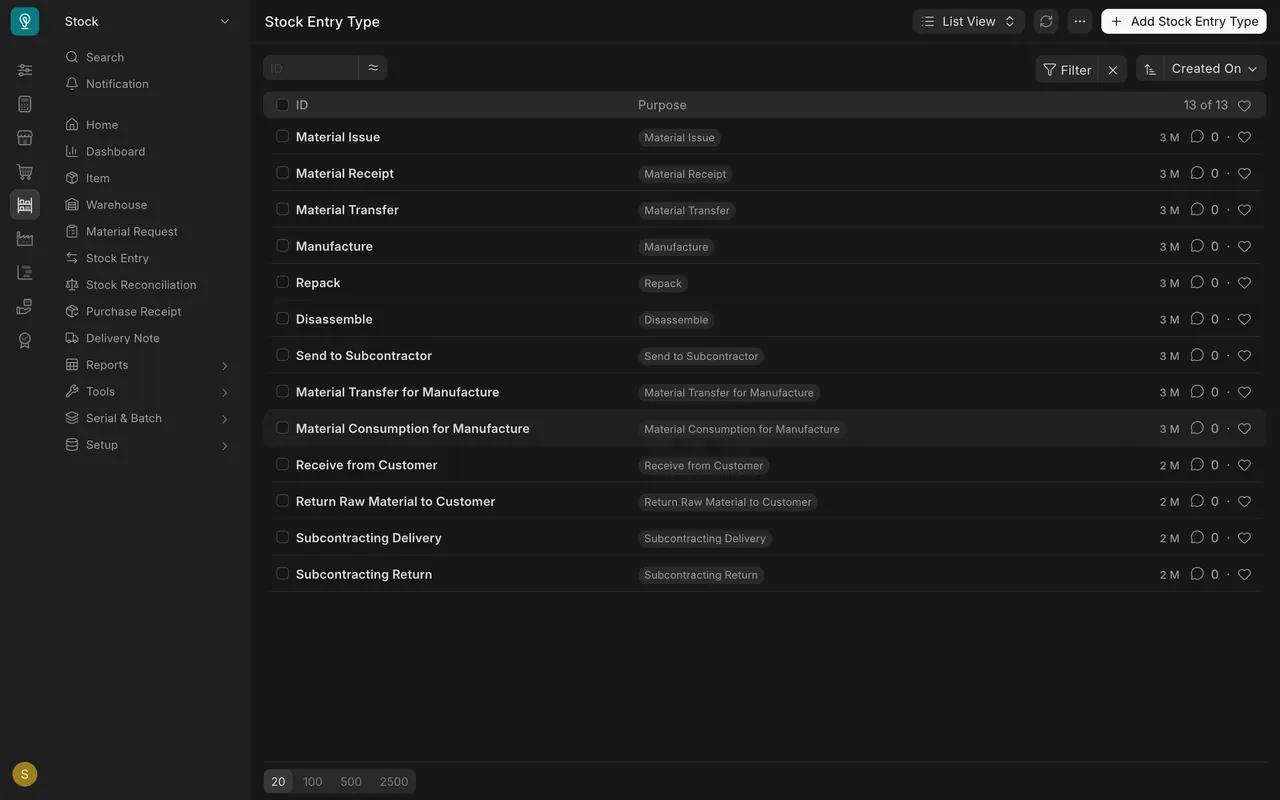
Task: Click the Disassemble purpose tag
Action: point(676,320)
